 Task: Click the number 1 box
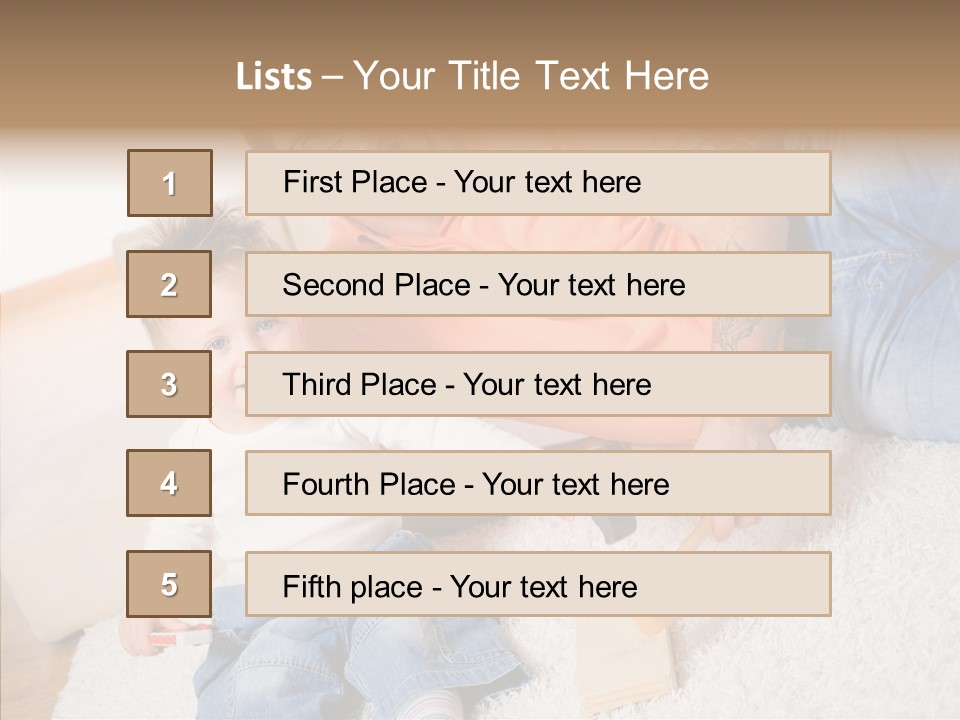pyautogui.click(x=170, y=183)
